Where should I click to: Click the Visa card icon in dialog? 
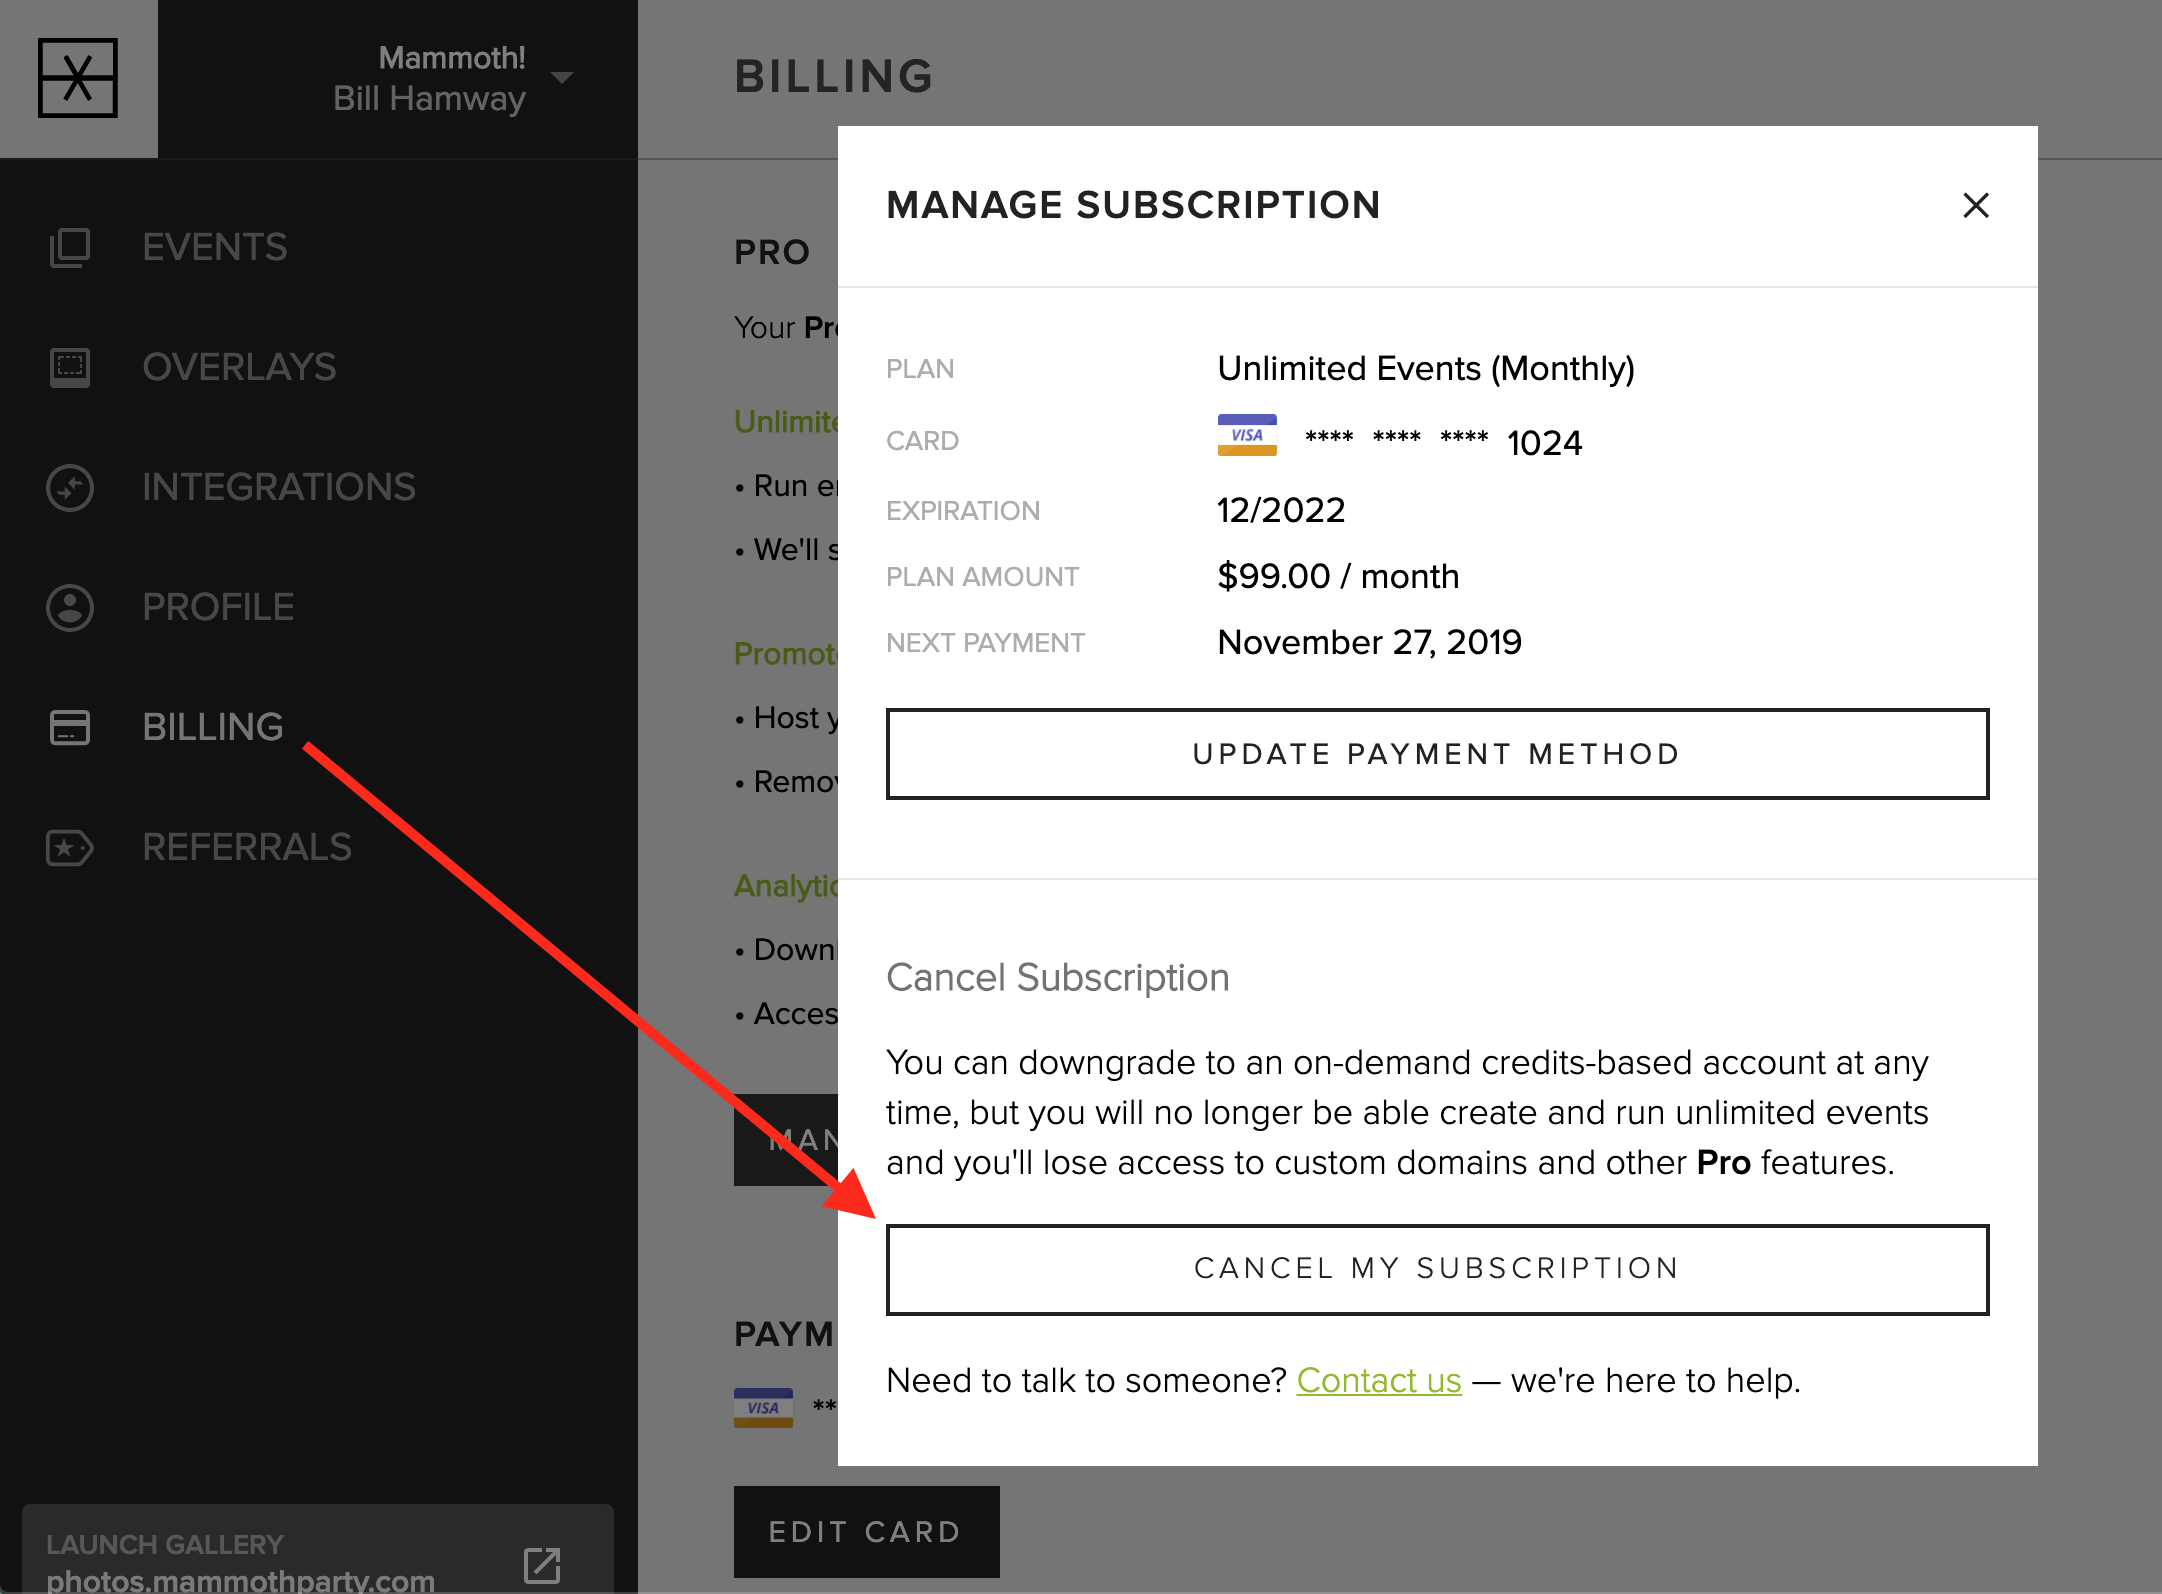point(1247,435)
